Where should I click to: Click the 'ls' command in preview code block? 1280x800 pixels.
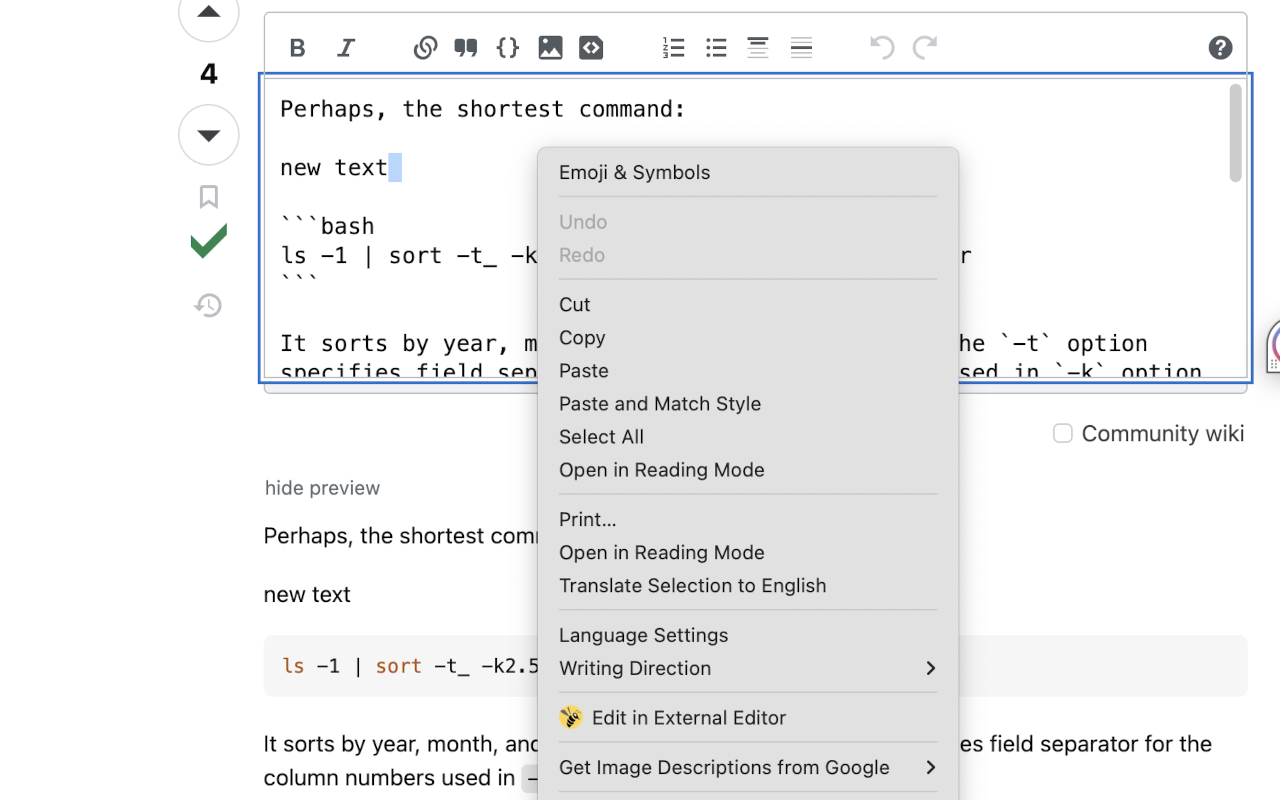(x=293, y=666)
